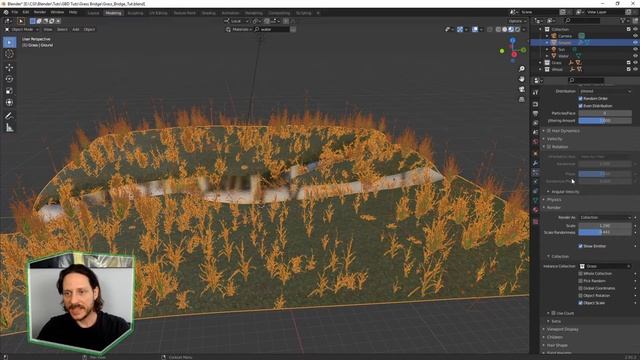Screen dimensions: 640x360
Task: Enable Global Coordinates checkbox
Action: pyautogui.click(x=580, y=288)
